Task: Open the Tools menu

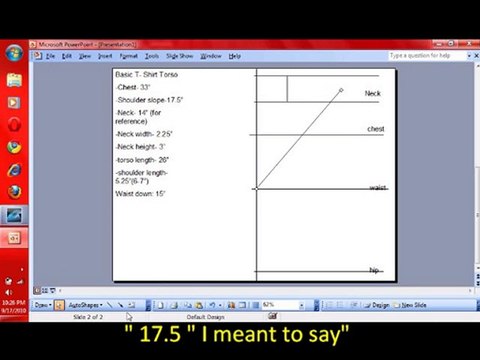Action: click(x=152, y=56)
